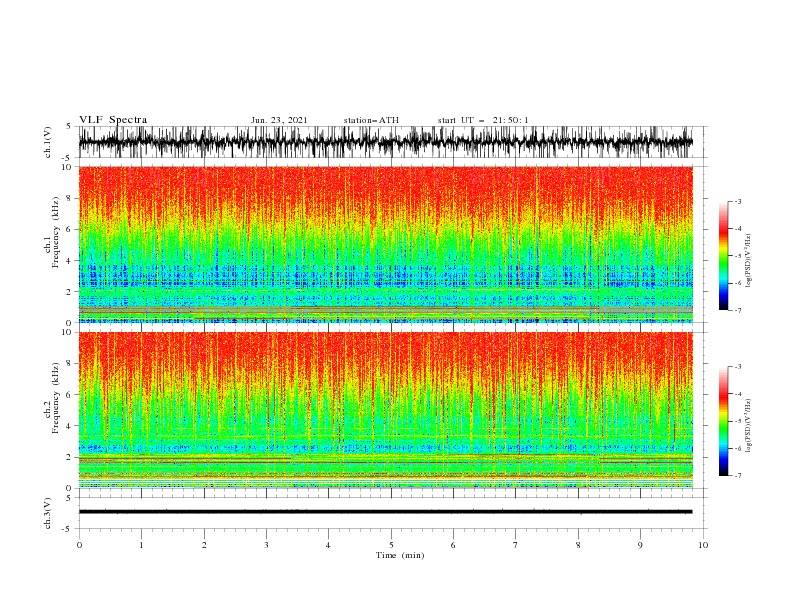Click the "VLF Spectra" plot title
792x612 pixels.
[113, 120]
